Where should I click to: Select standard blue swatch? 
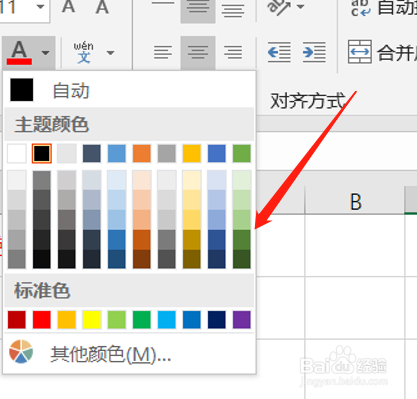tap(192, 320)
